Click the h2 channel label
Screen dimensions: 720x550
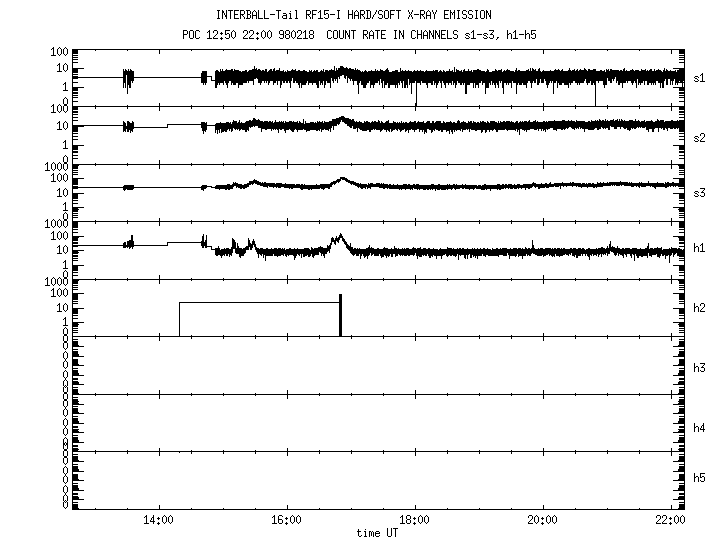tap(700, 308)
